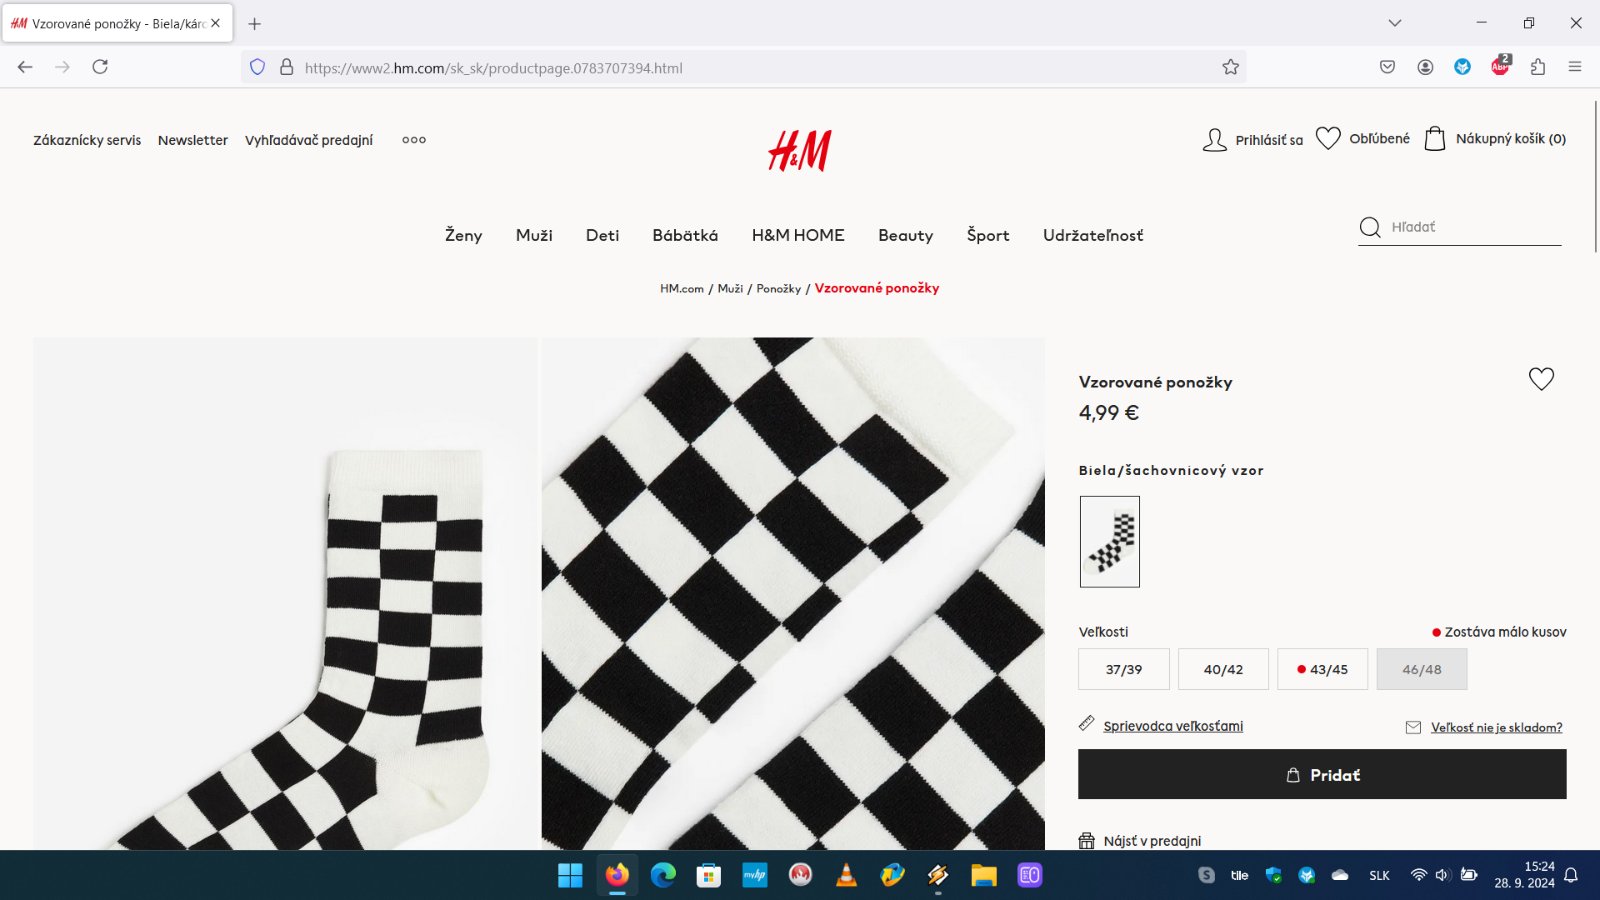Add socks to favorites with heart icon

coord(1541,379)
